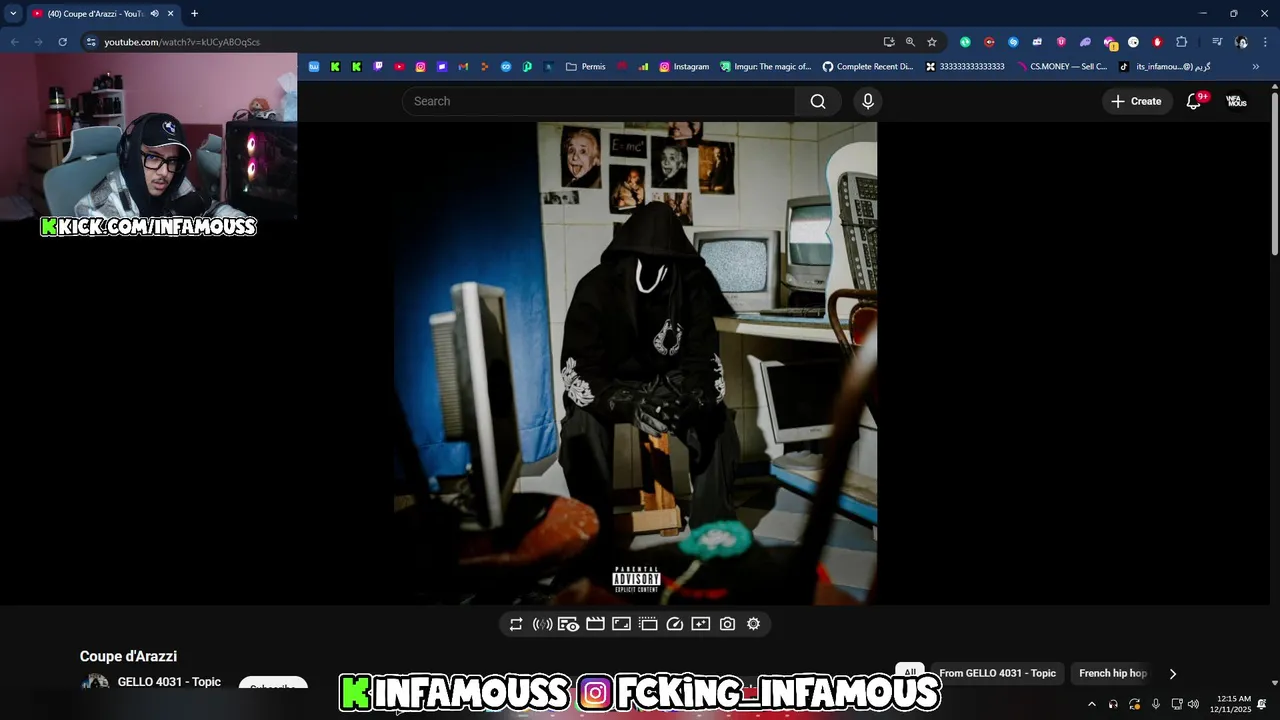Image resolution: width=1280 pixels, height=720 pixels.
Task: Take a screenshot with the camera icon
Action: click(727, 624)
